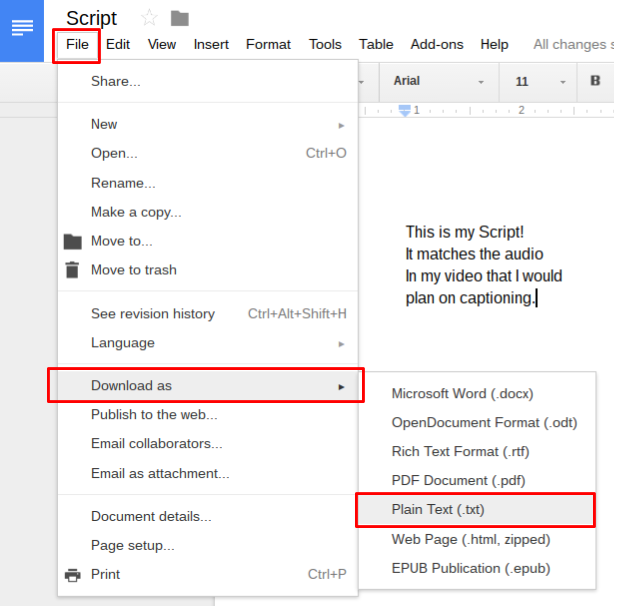The width and height of the screenshot is (631, 607).
Task: Choose Share... from File menu
Action: [208, 81]
